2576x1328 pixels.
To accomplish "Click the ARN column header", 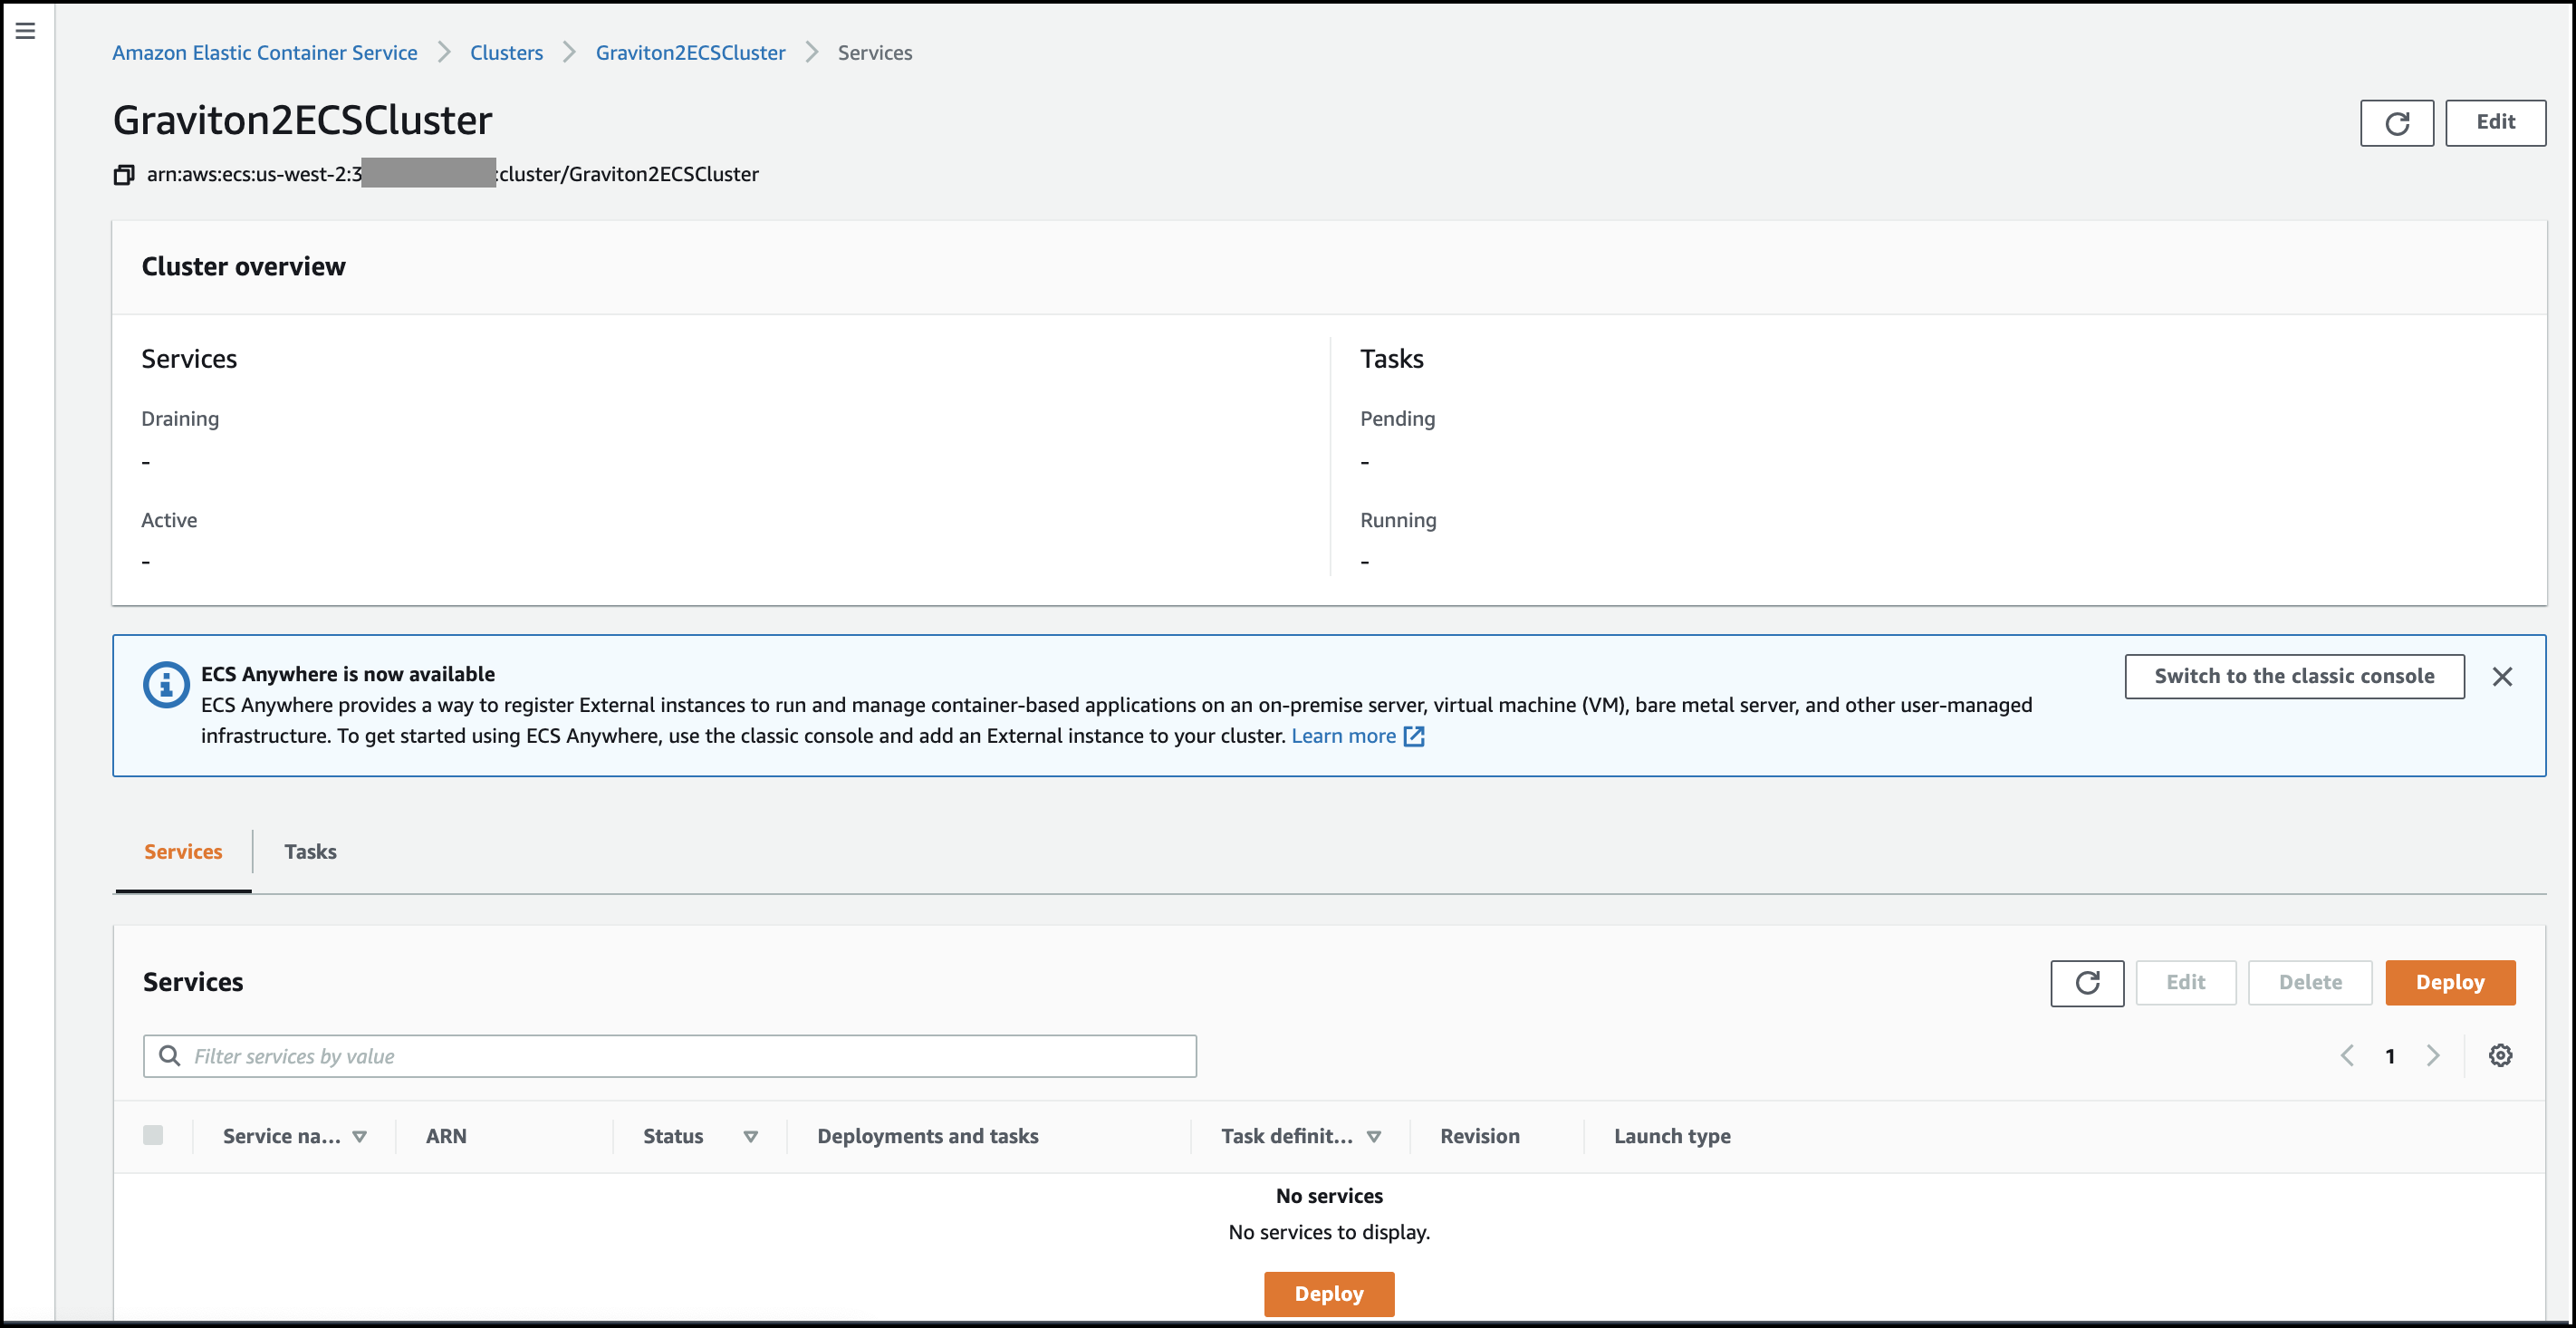I will pyautogui.click(x=446, y=1136).
